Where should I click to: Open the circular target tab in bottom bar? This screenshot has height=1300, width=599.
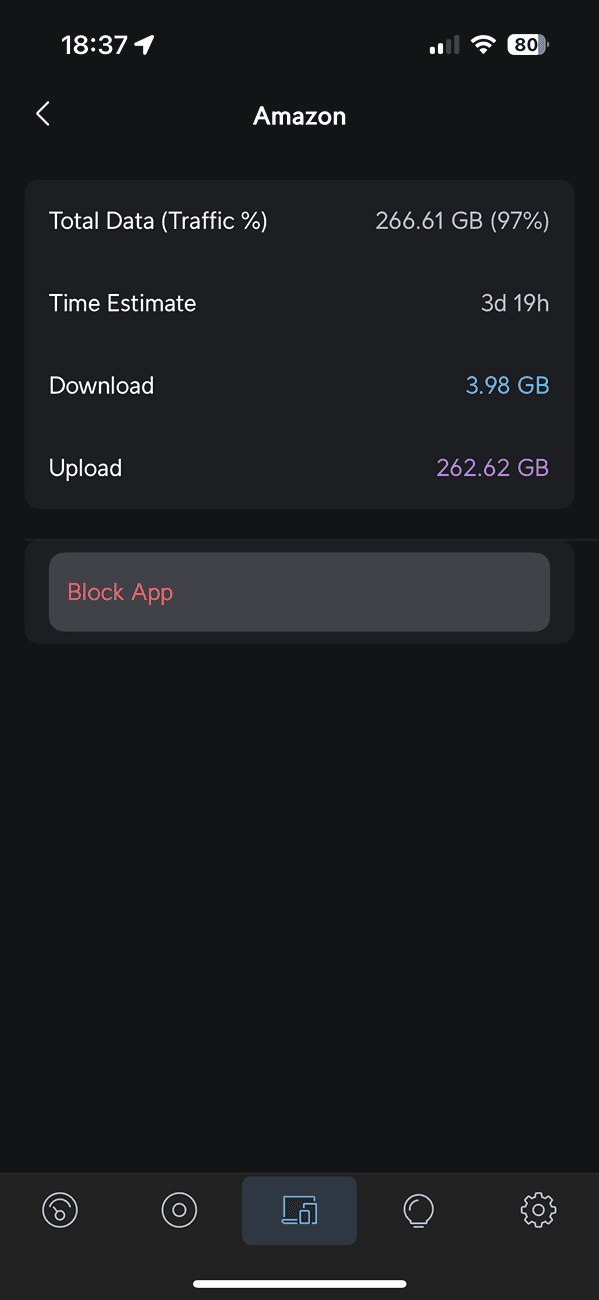[x=179, y=1211]
